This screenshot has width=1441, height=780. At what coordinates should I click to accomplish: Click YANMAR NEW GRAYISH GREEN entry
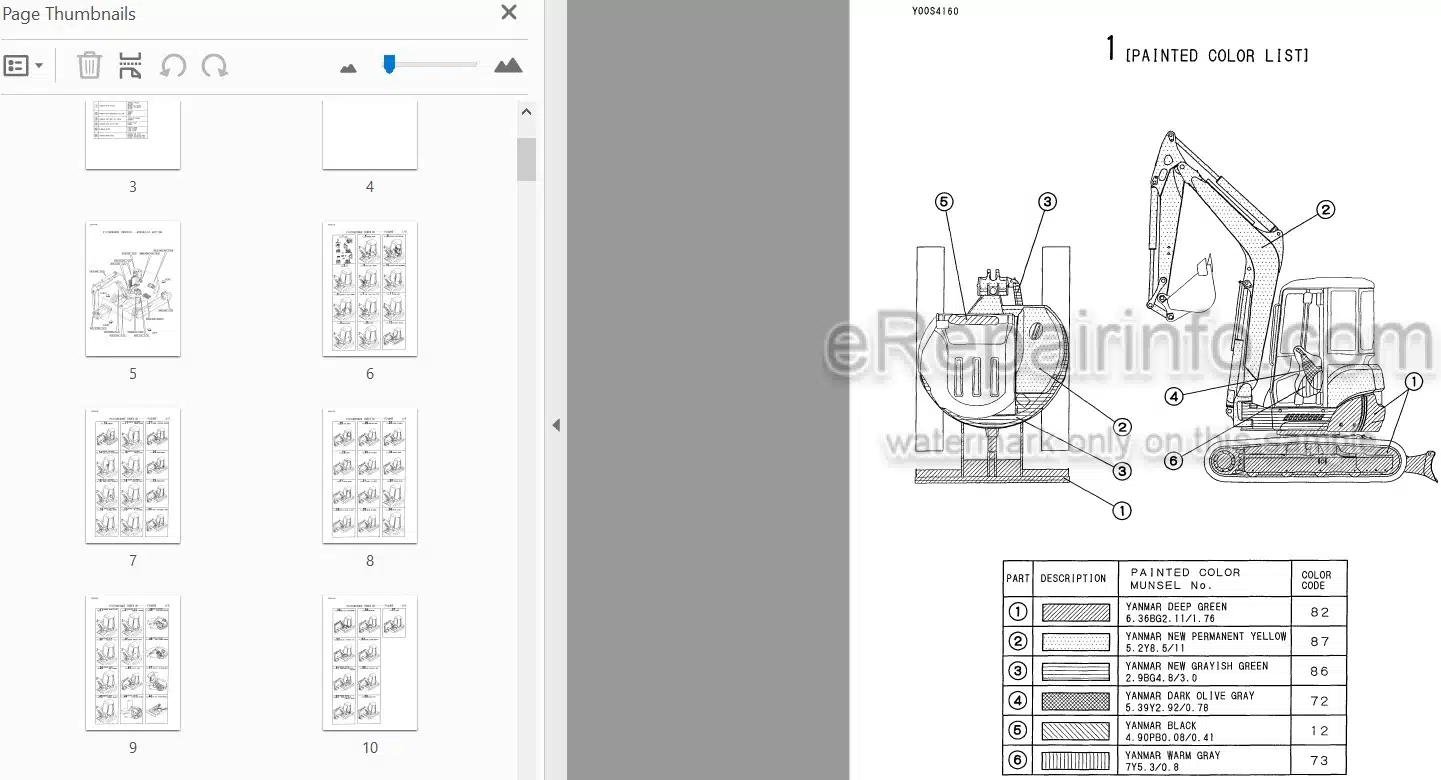coord(1204,671)
